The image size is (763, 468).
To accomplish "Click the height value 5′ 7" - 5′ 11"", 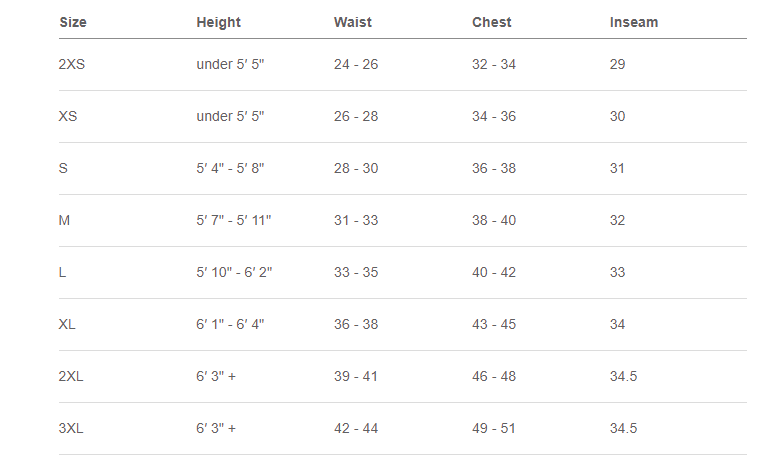I will point(233,220).
